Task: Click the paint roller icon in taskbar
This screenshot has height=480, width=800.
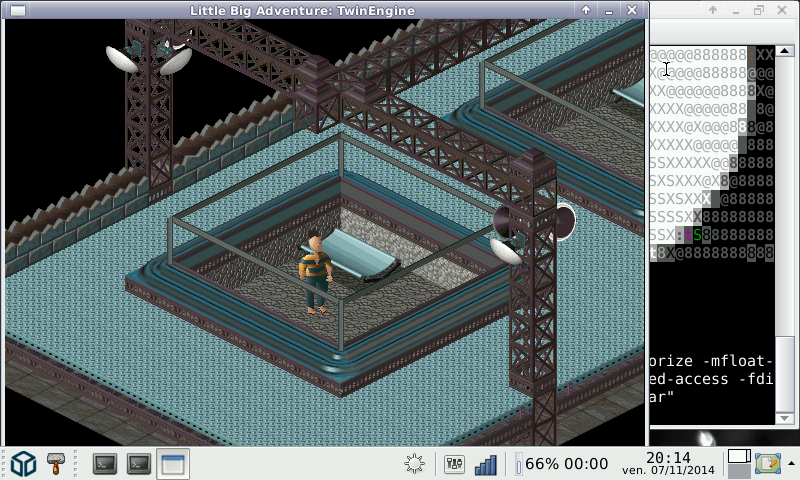Action: pyautogui.click(x=59, y=464)
